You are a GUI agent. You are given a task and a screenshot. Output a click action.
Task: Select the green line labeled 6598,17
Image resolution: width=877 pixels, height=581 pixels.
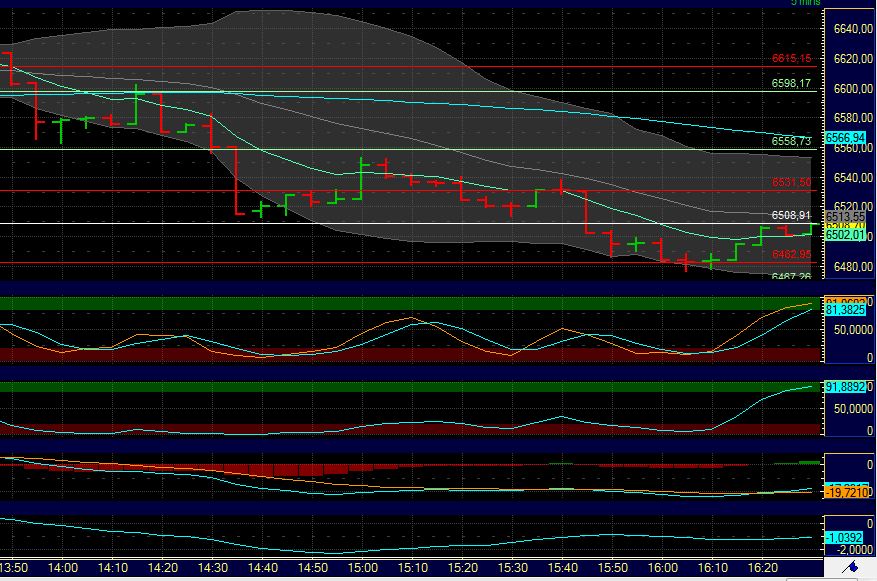tap(793, 83)
